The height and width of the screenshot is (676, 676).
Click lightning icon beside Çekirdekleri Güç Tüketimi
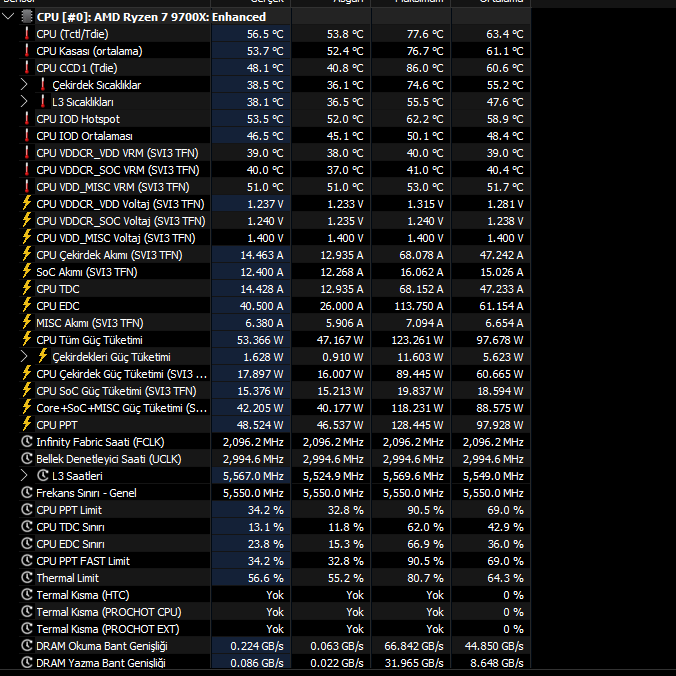click(43, 357)
